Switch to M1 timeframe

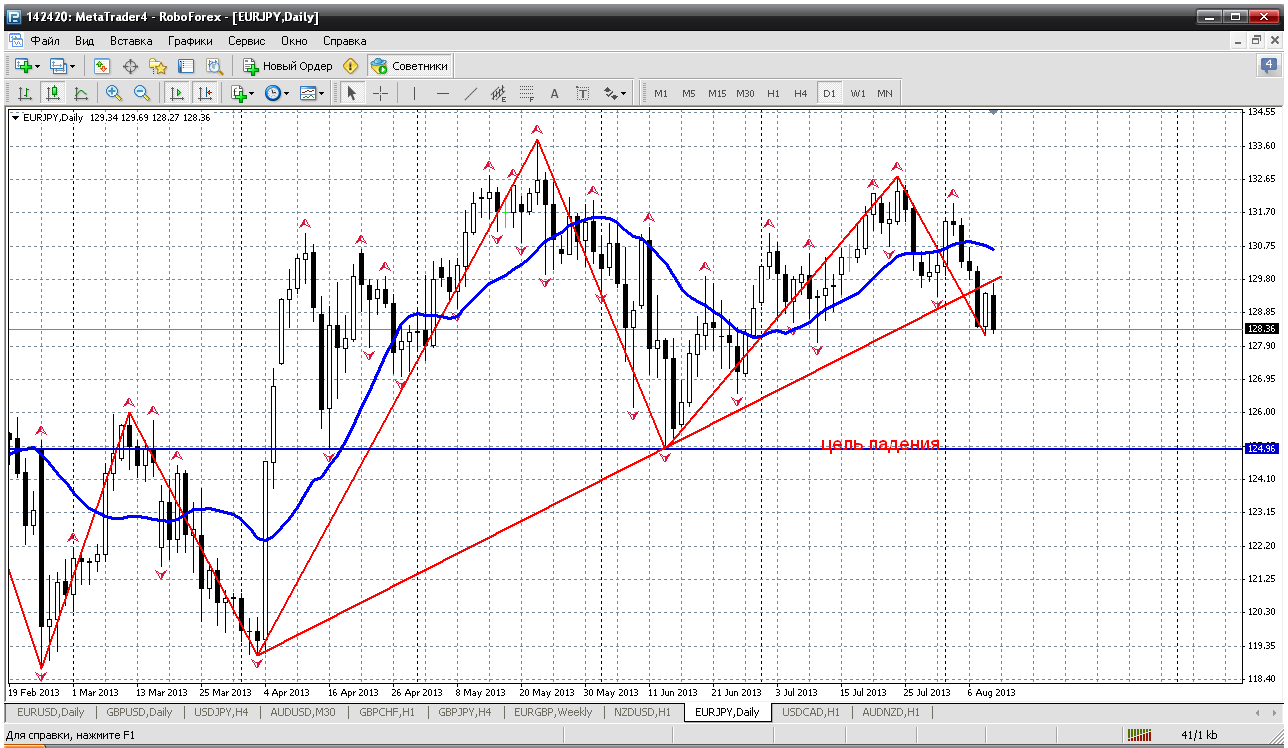coord(661,93)
